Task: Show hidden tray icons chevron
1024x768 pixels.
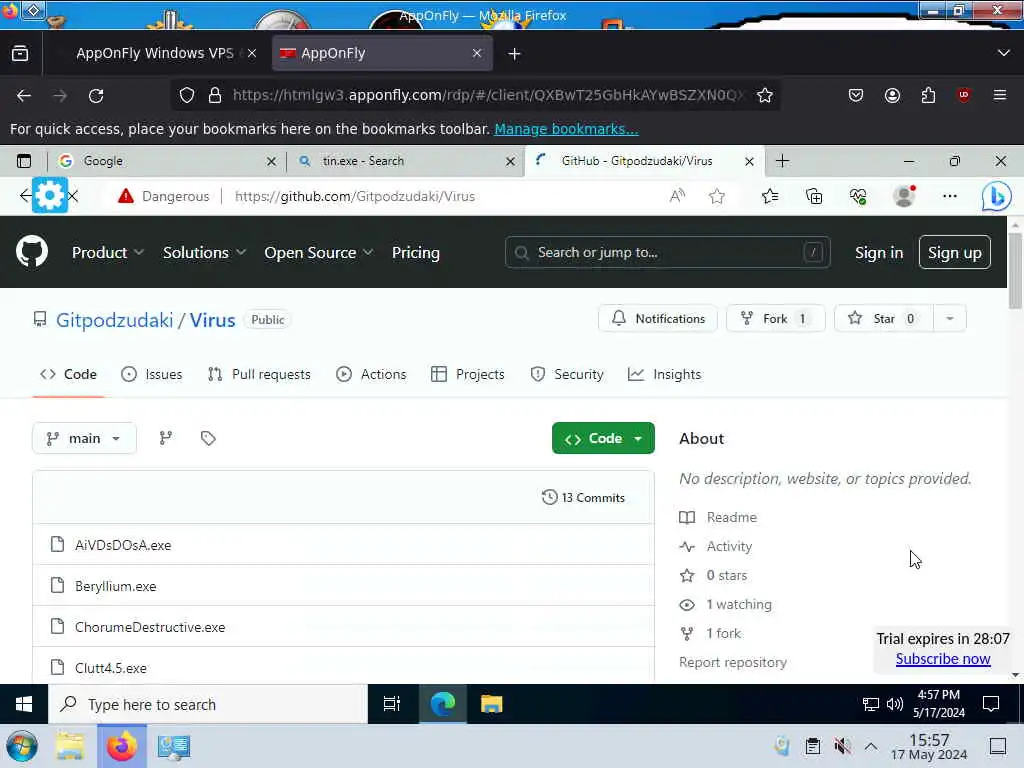Action: pos(871,746)
